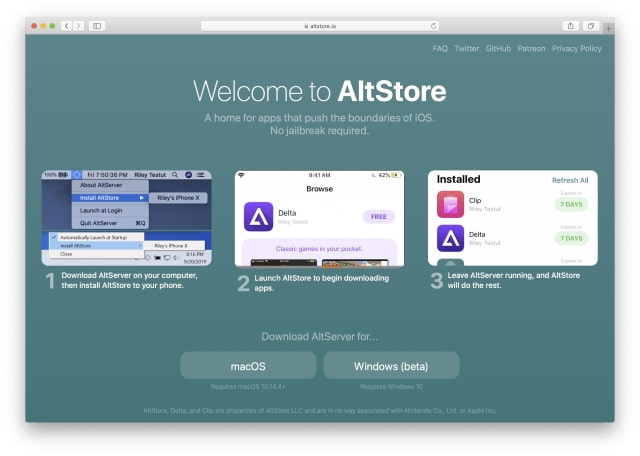Toggle the Safari sidebar button
The image size is (640, 456).
97,26
